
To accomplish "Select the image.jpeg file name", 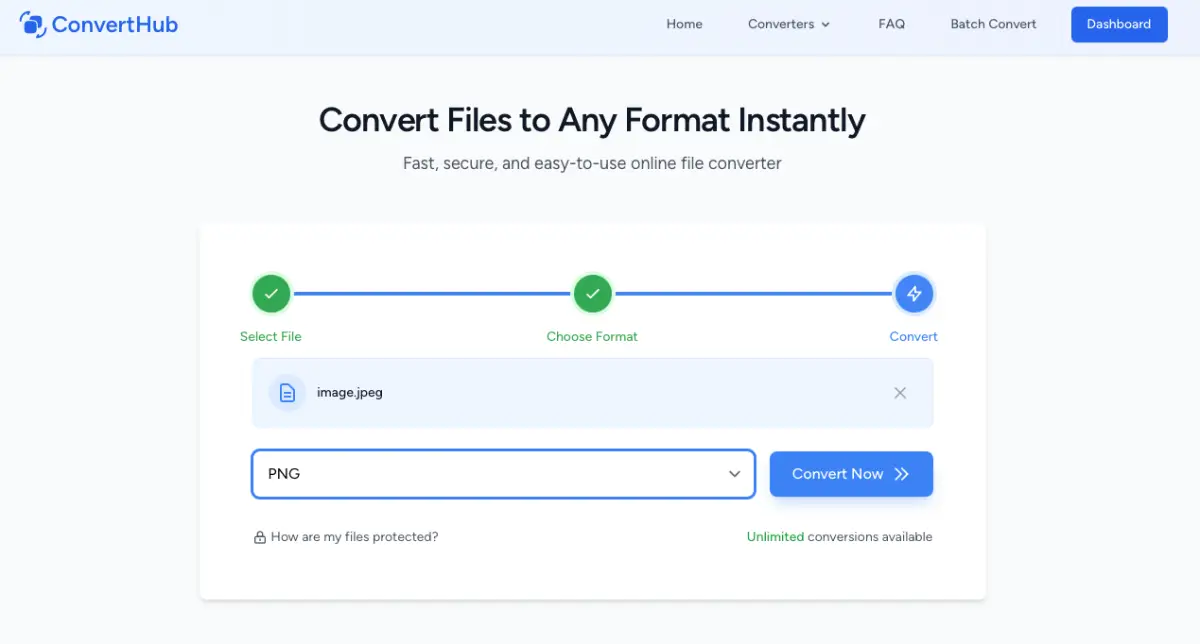I will (x=350, y=393).
